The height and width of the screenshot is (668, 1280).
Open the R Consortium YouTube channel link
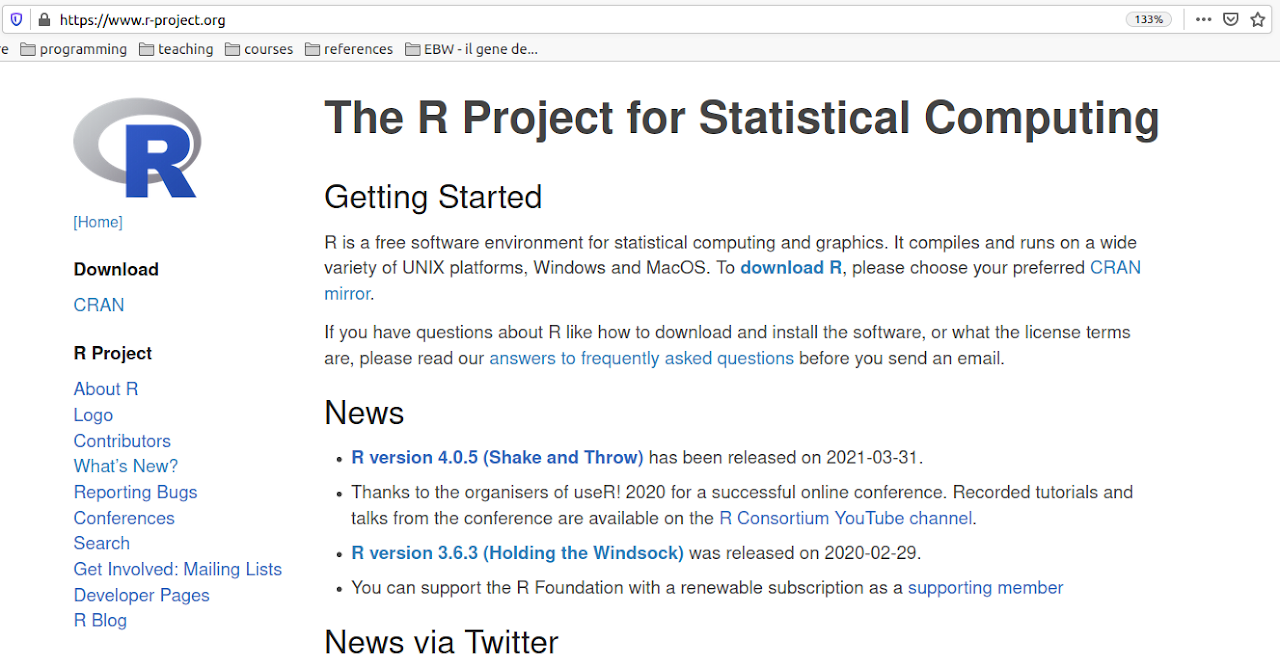click(845, 518)
